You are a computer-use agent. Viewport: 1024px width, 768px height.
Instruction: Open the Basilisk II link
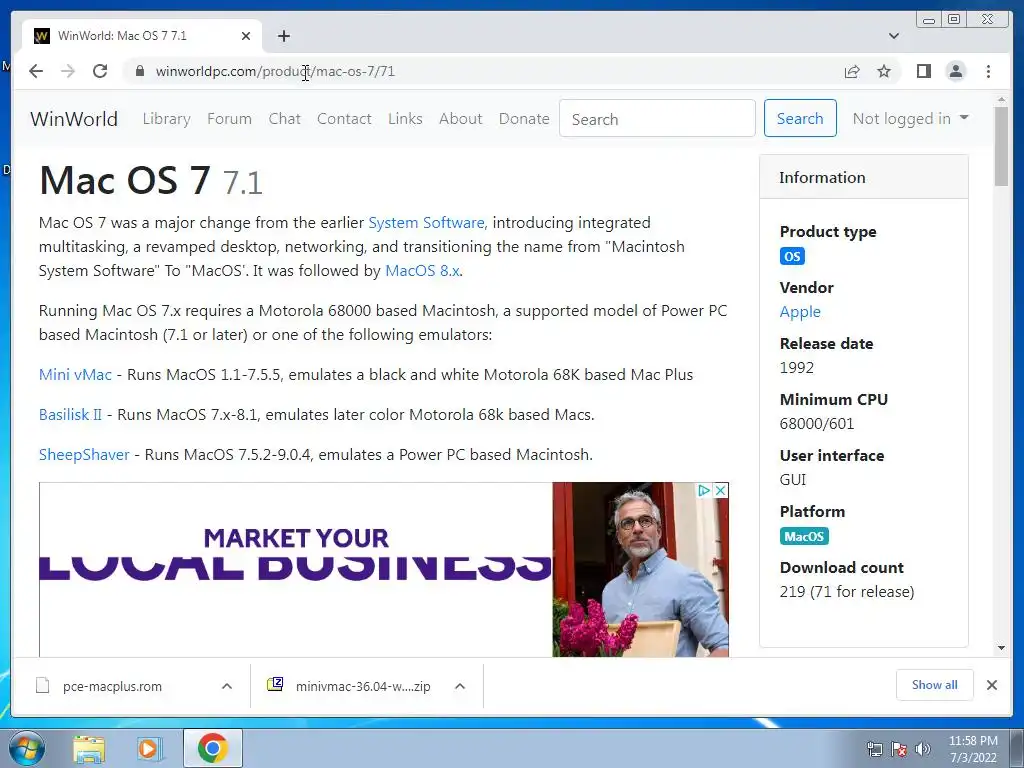coord(70,415)
